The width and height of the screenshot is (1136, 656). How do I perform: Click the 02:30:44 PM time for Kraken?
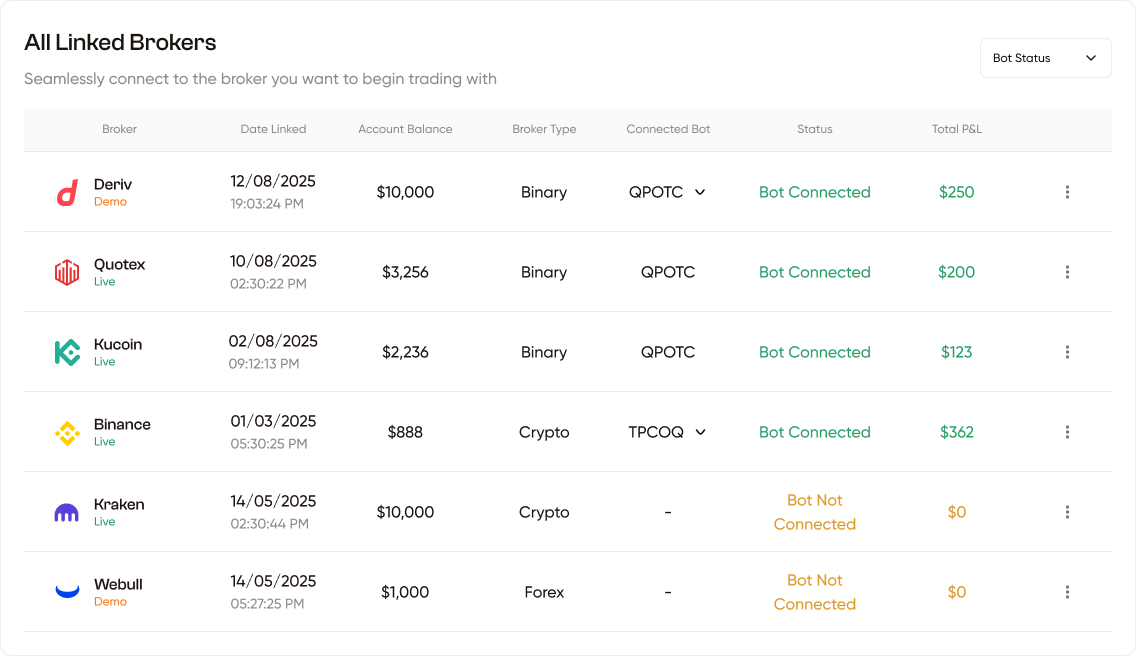pos(270,523)
